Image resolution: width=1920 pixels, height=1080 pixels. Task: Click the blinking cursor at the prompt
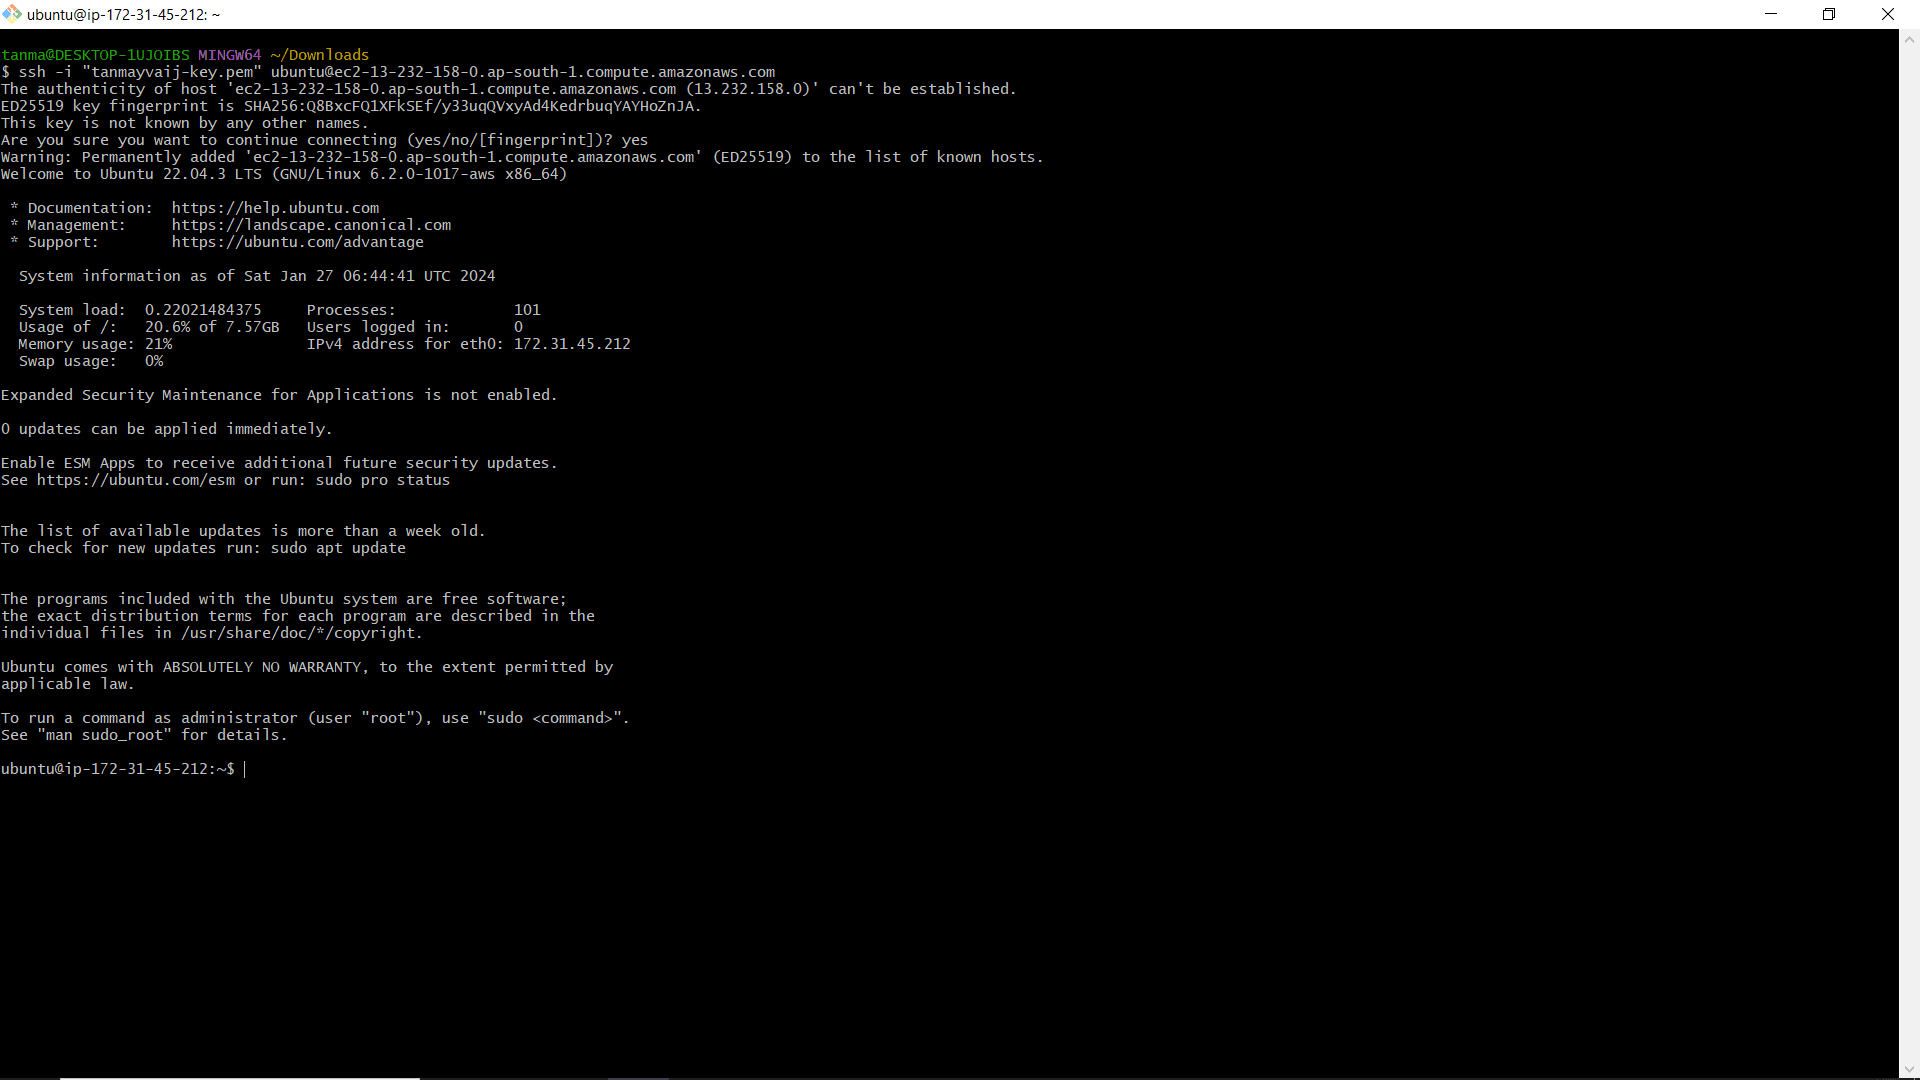coord(245,769)
